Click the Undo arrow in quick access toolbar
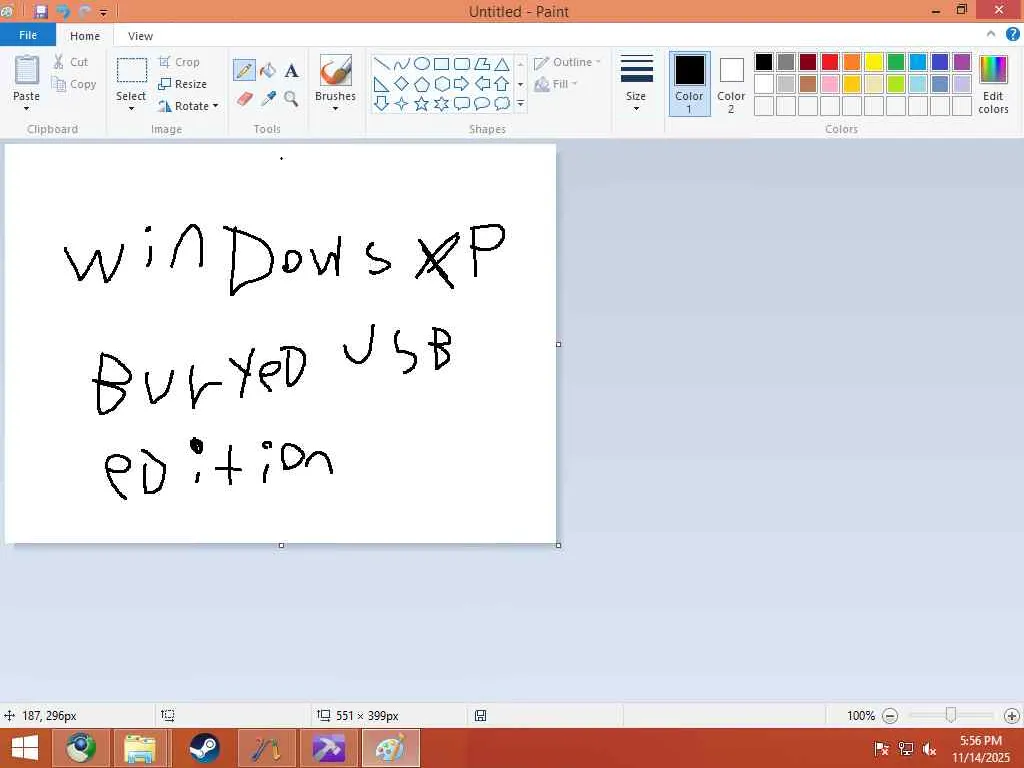The width and height of the screenshot is (1024, 768). (x=63, y=11)
